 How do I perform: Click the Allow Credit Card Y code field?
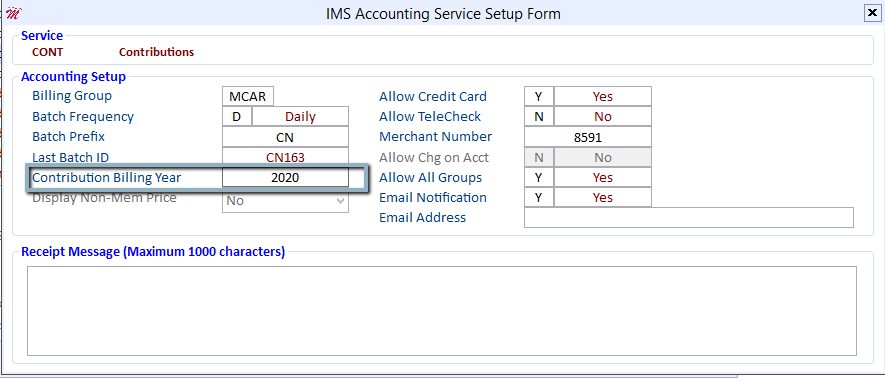point(539,96)
